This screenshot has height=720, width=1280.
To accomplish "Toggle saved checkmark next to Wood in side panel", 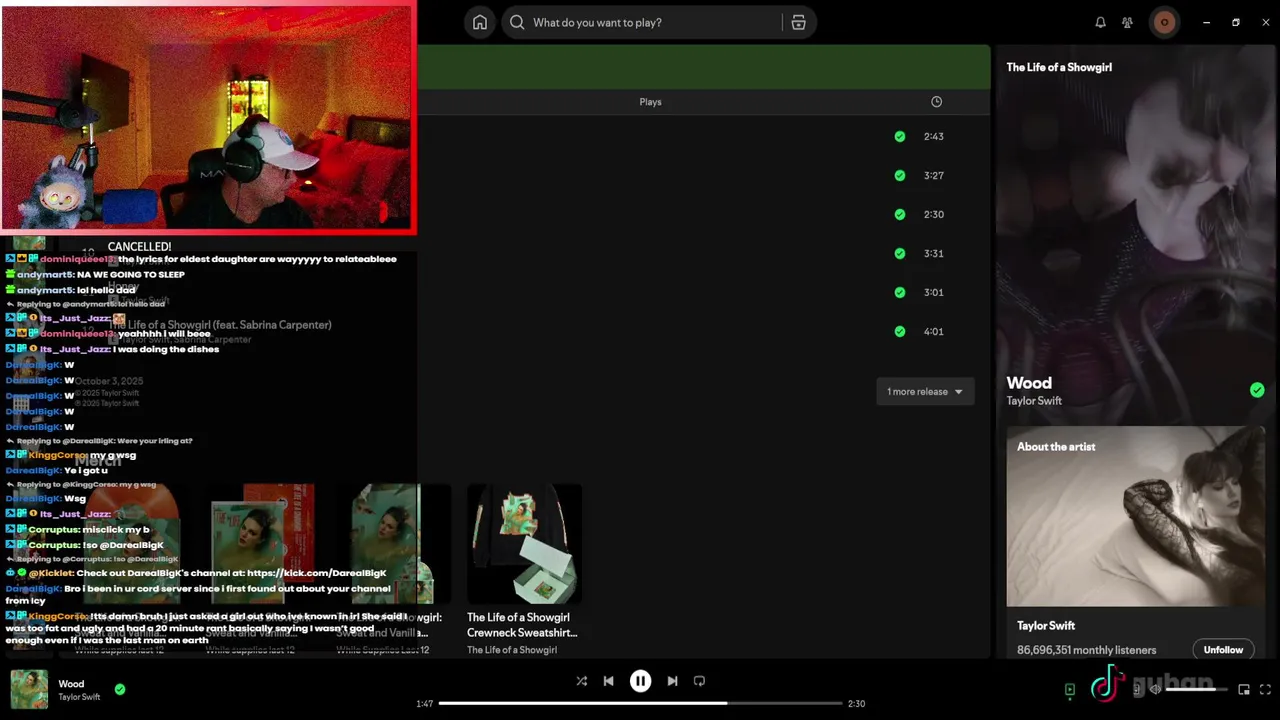I will tap(1257, 390).
